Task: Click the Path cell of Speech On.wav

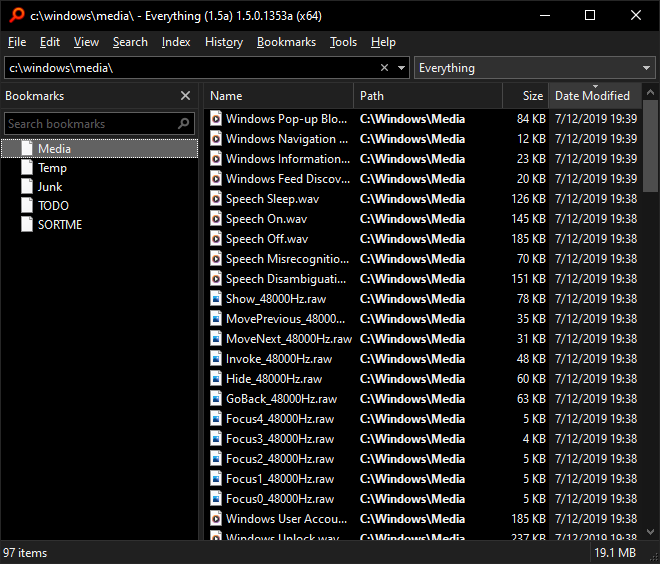Action: tap(412, 219)
